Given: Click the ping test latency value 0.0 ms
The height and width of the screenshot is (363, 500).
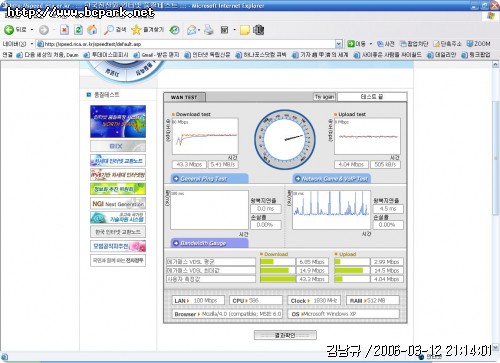Looking at the screenshot, I should (x=266, y=209).
